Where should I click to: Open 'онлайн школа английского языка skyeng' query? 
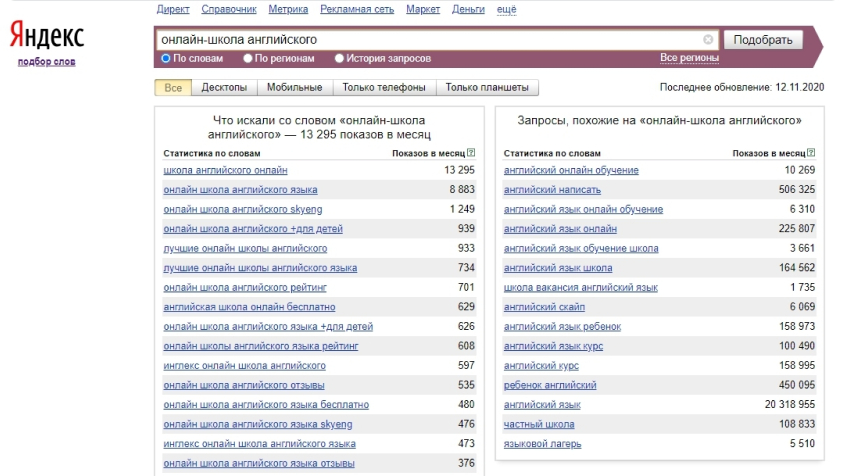257,424
